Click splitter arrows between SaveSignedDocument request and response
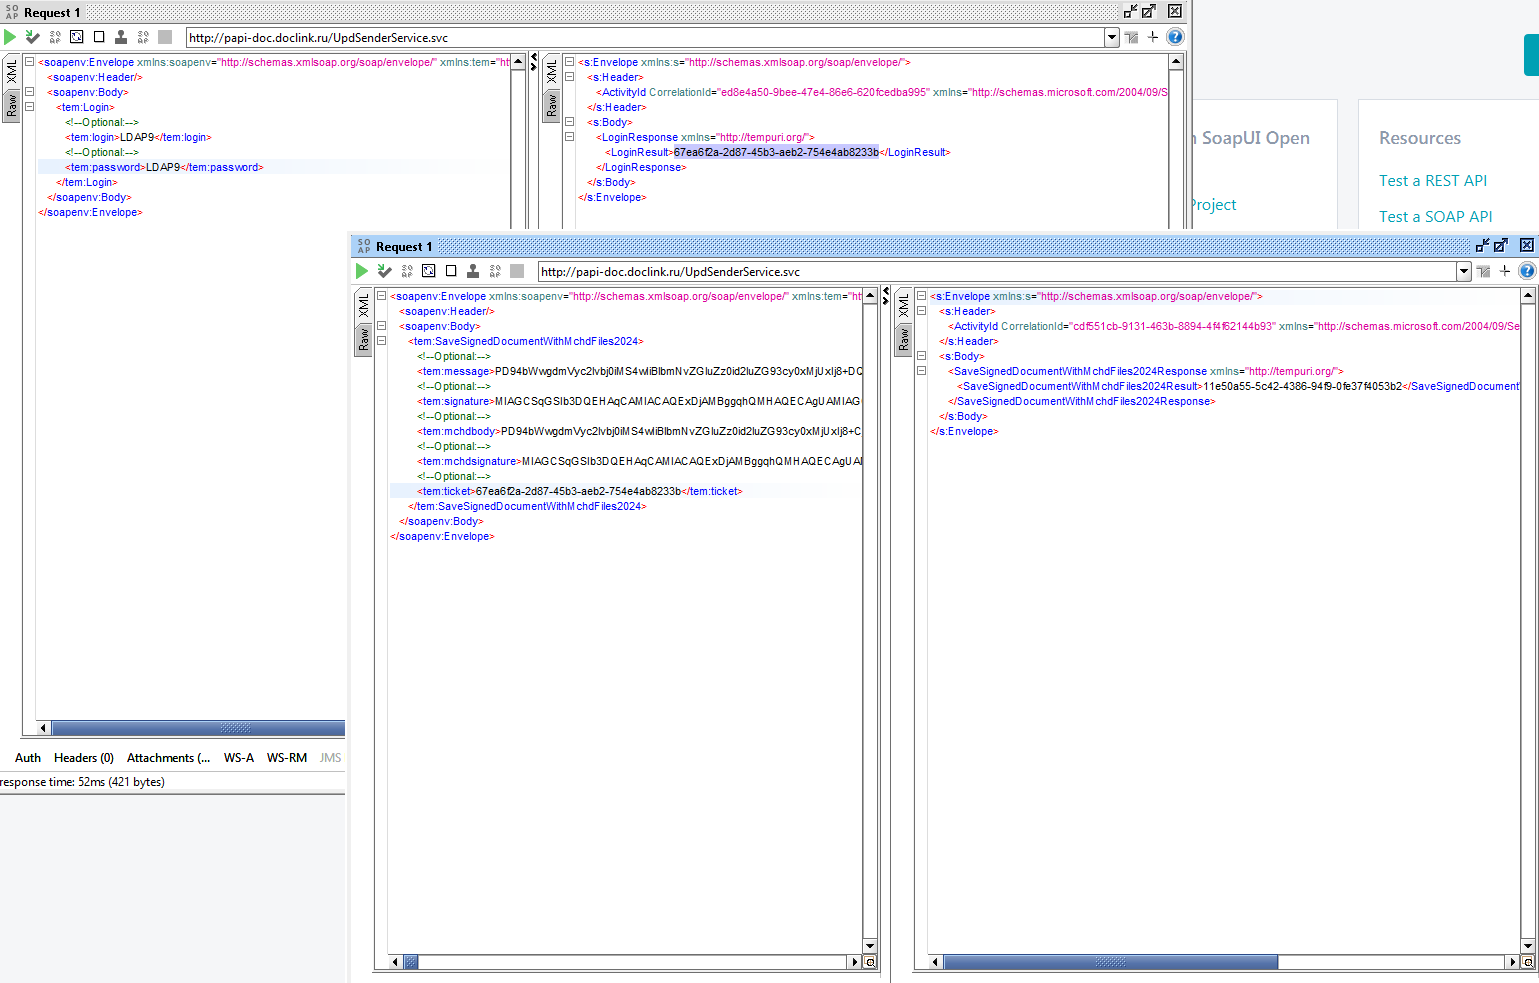 pyautogui.click(x=886, y=296)
